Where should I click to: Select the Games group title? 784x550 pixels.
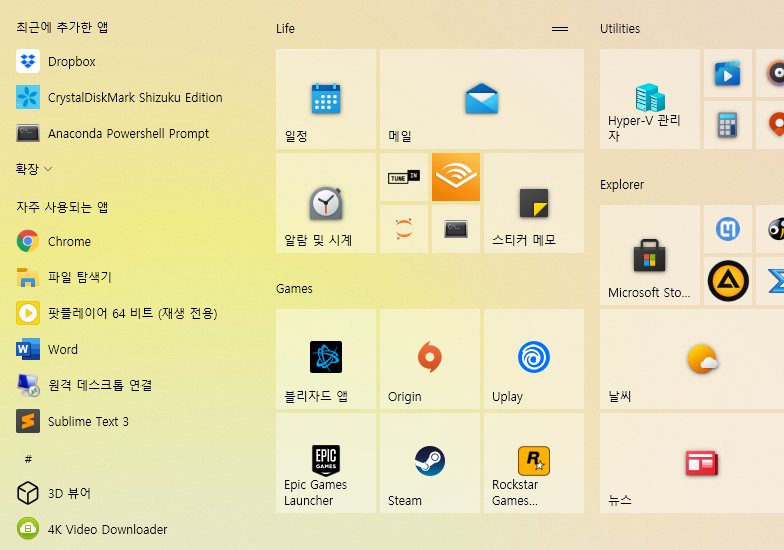(x=294, y=288)
